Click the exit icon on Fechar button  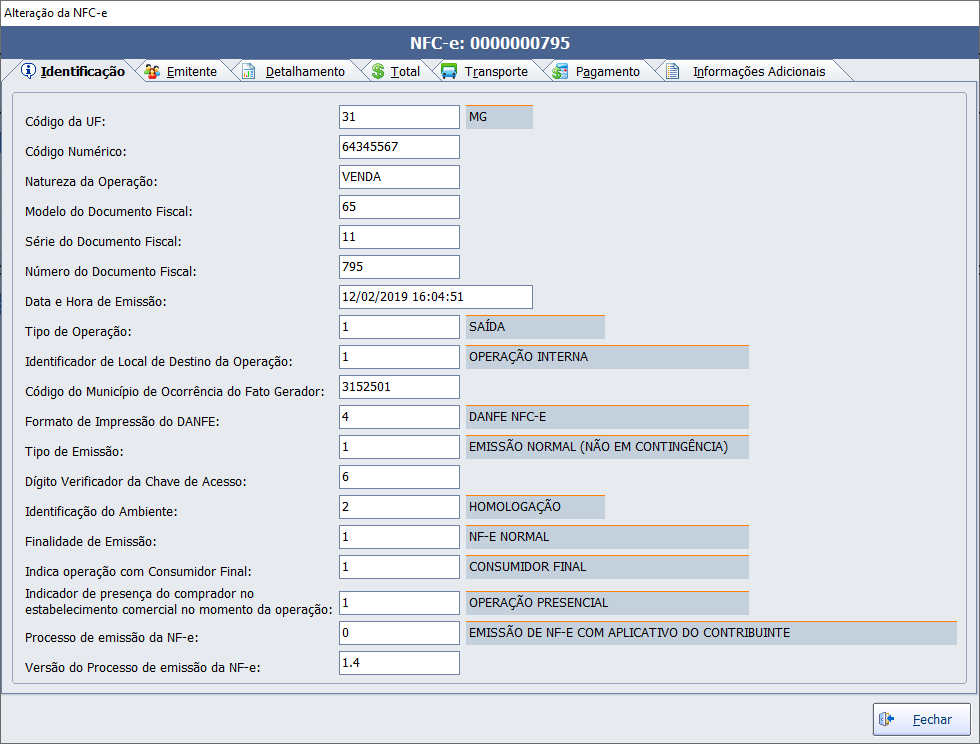[886, 719]
